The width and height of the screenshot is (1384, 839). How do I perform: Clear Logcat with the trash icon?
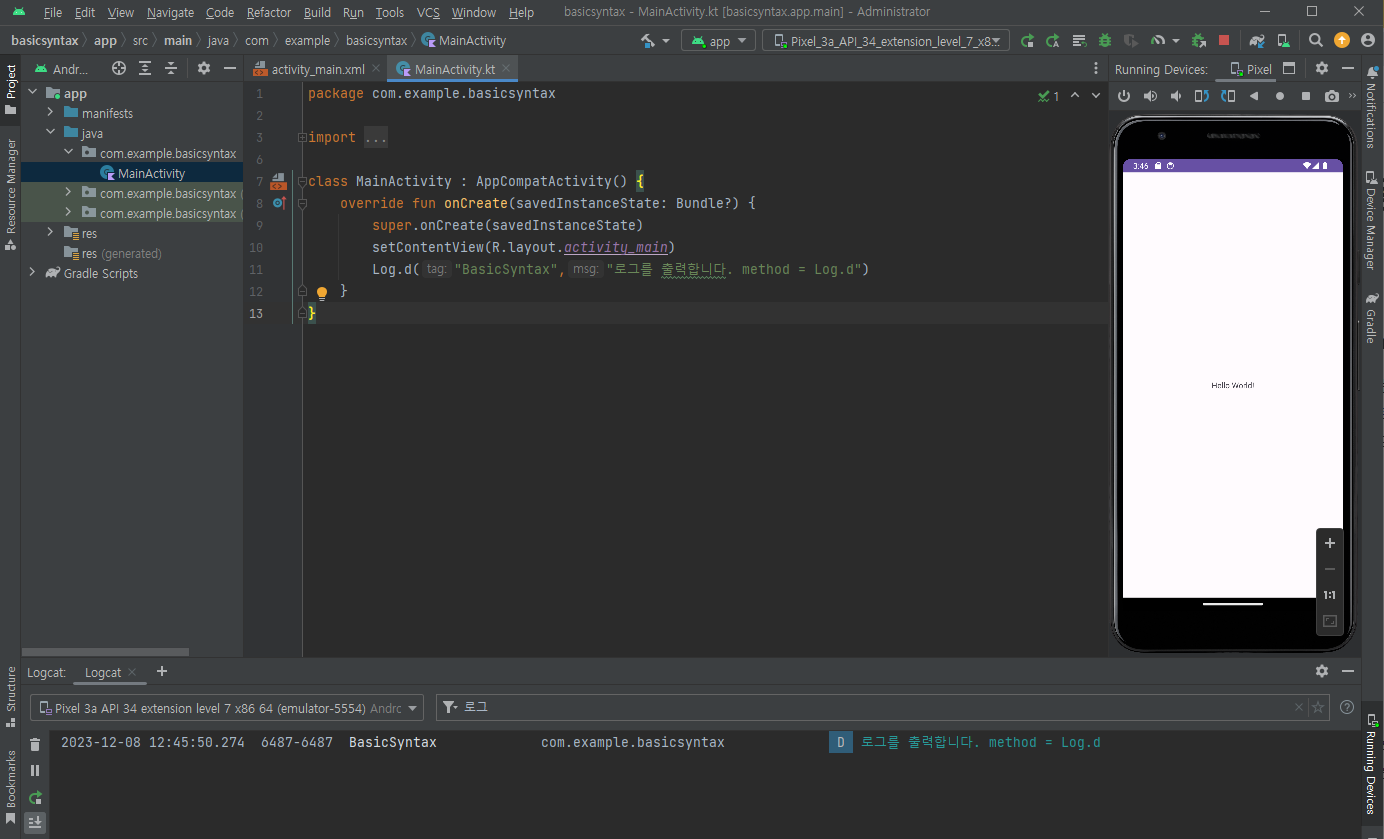coord(35,744)
